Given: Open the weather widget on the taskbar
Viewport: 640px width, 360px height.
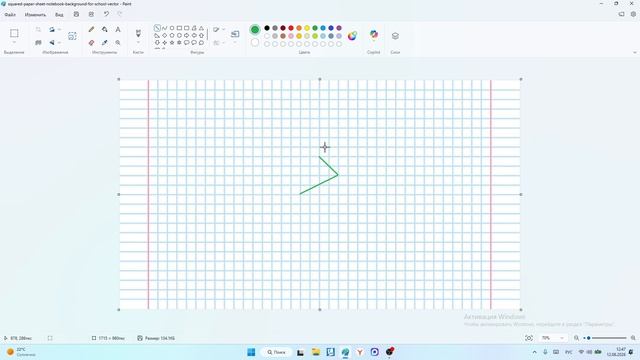Looking at the screenshot, I should (21, 352).
